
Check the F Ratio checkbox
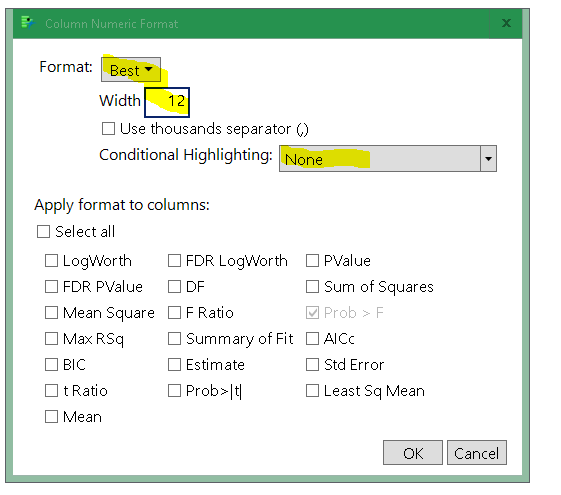click(x=175, y=313)
